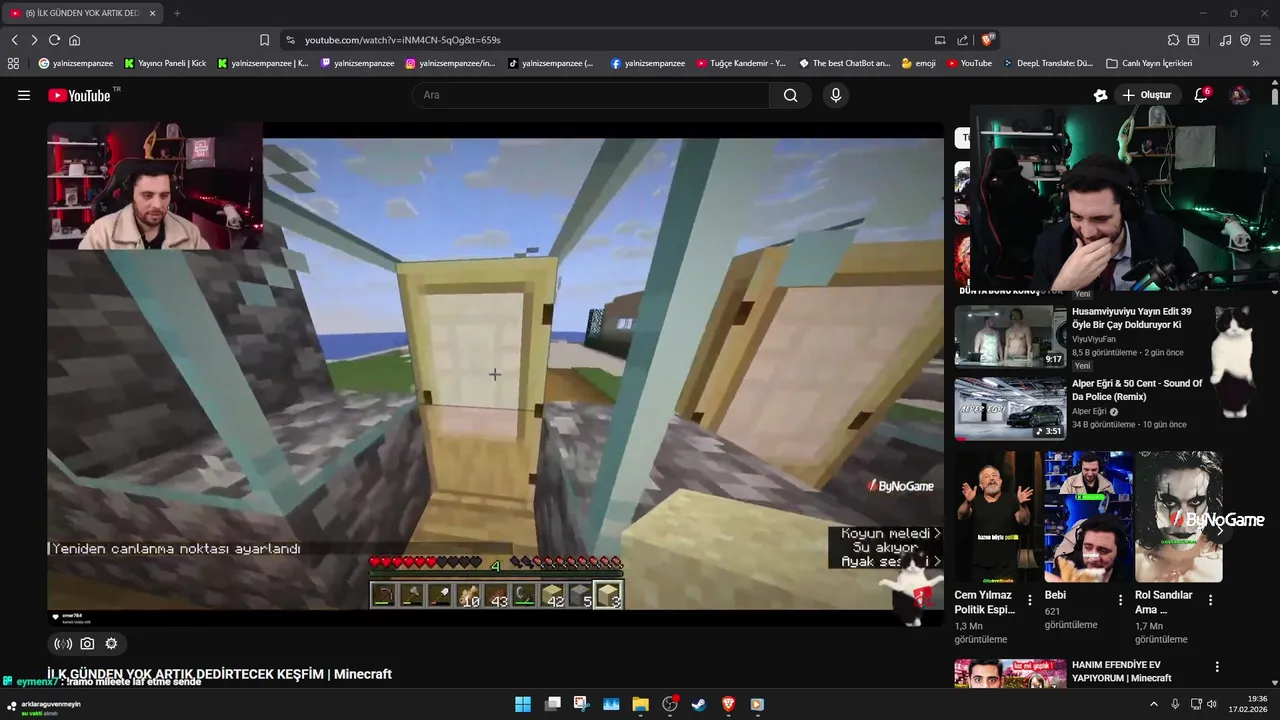Viewport: 1280px width, 720px height.
Task: Open 'Yayıncı Paneli | Kick' bookmark
Action: [x=165, y=63]
